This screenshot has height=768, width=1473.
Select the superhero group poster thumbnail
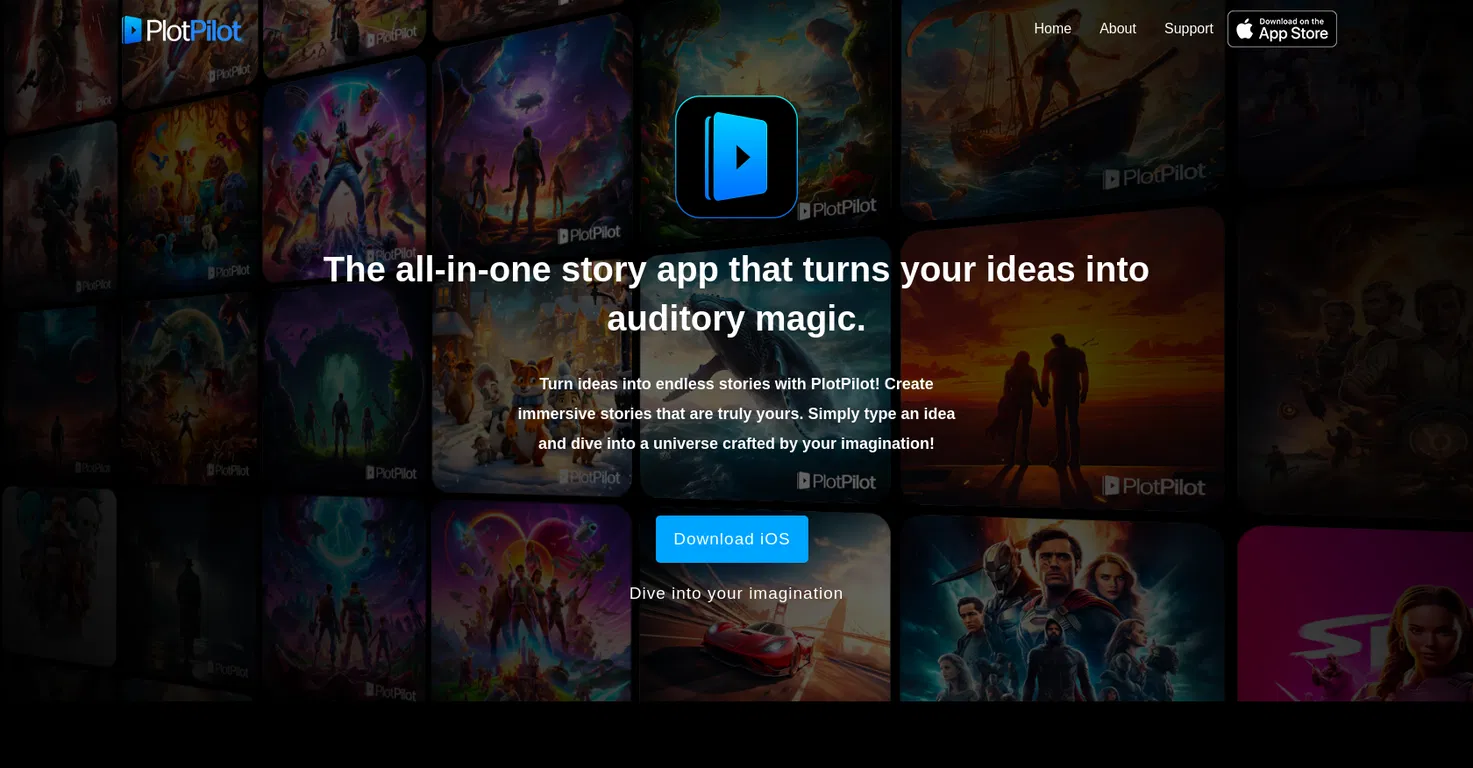click(1063, 610)
